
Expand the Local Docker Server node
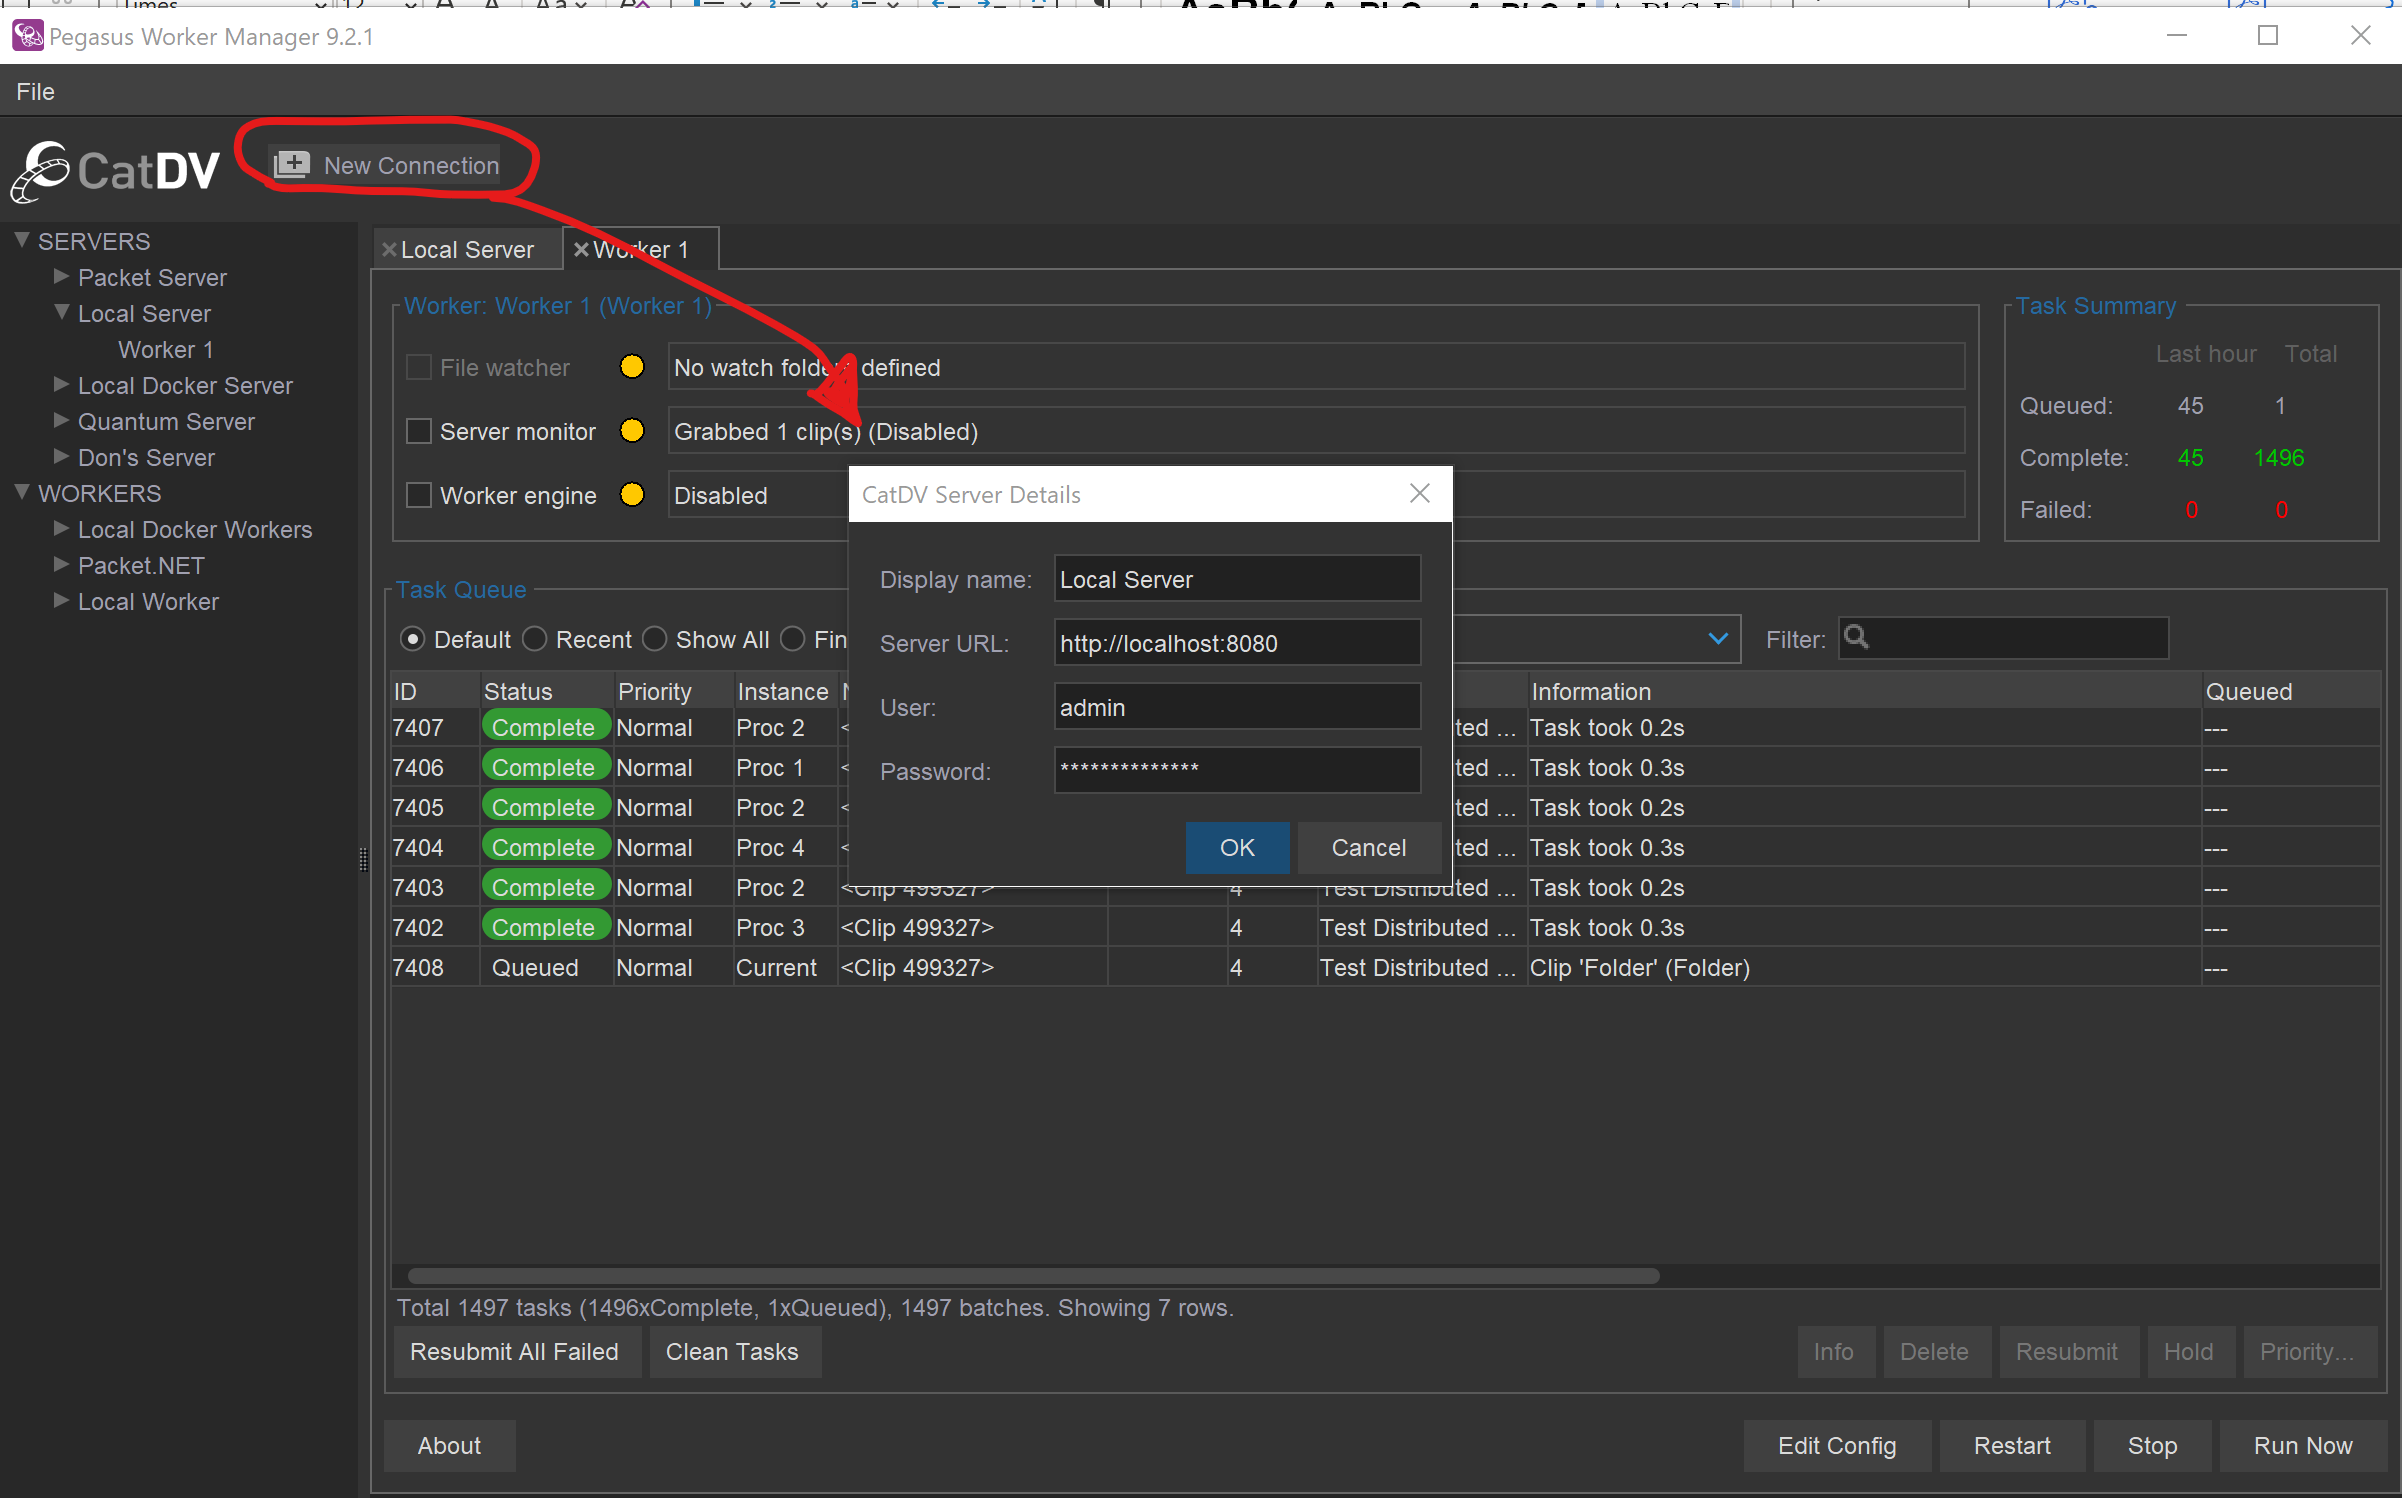coord(61,384)
